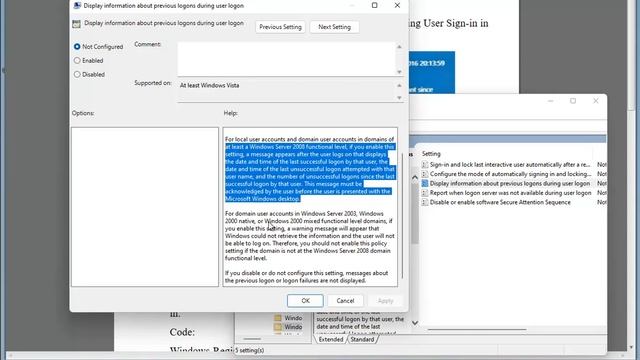640x360 pixels.
Task: Select Display information about previous logons row
Action: [x=510, y=184]
